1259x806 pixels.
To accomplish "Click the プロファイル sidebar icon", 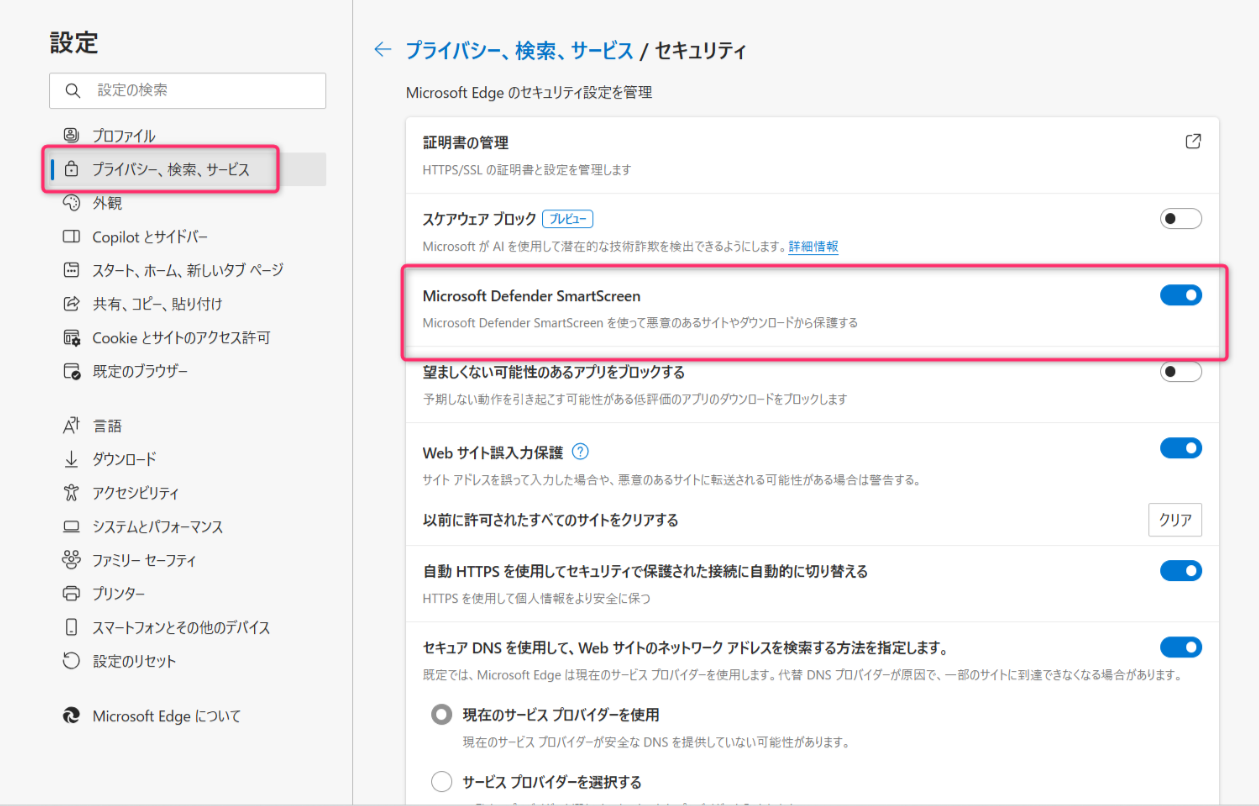I will [71, 135].
